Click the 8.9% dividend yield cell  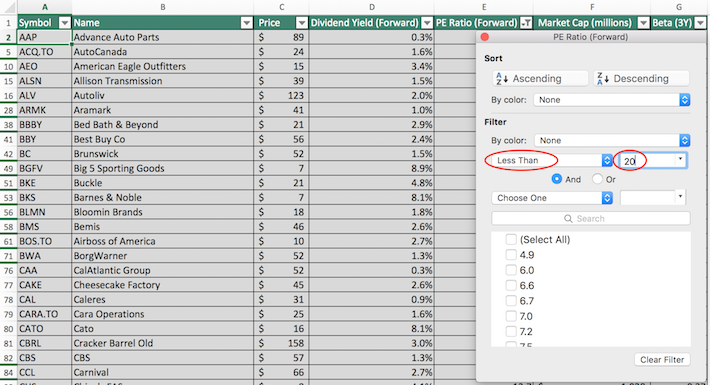click(x=371, y=168)
